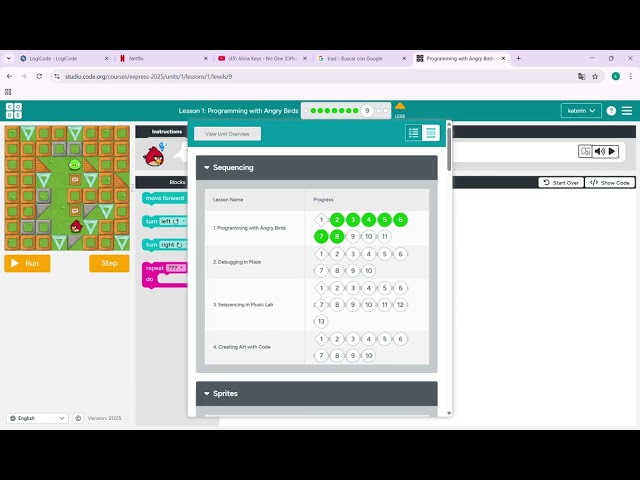Open the turn left angle dropdown
The image size is (640, 480).
click(173, 221)
